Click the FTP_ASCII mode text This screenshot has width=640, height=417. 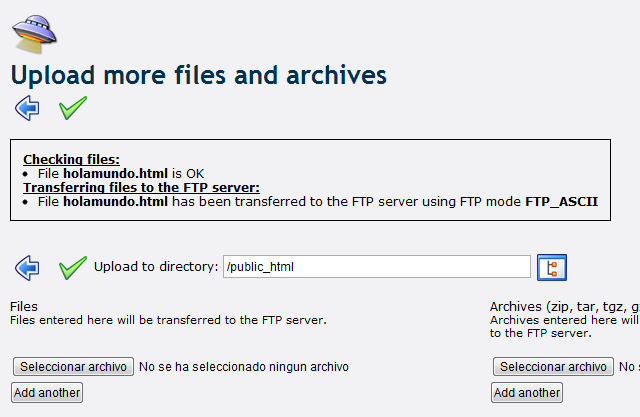tap(561, 201)
